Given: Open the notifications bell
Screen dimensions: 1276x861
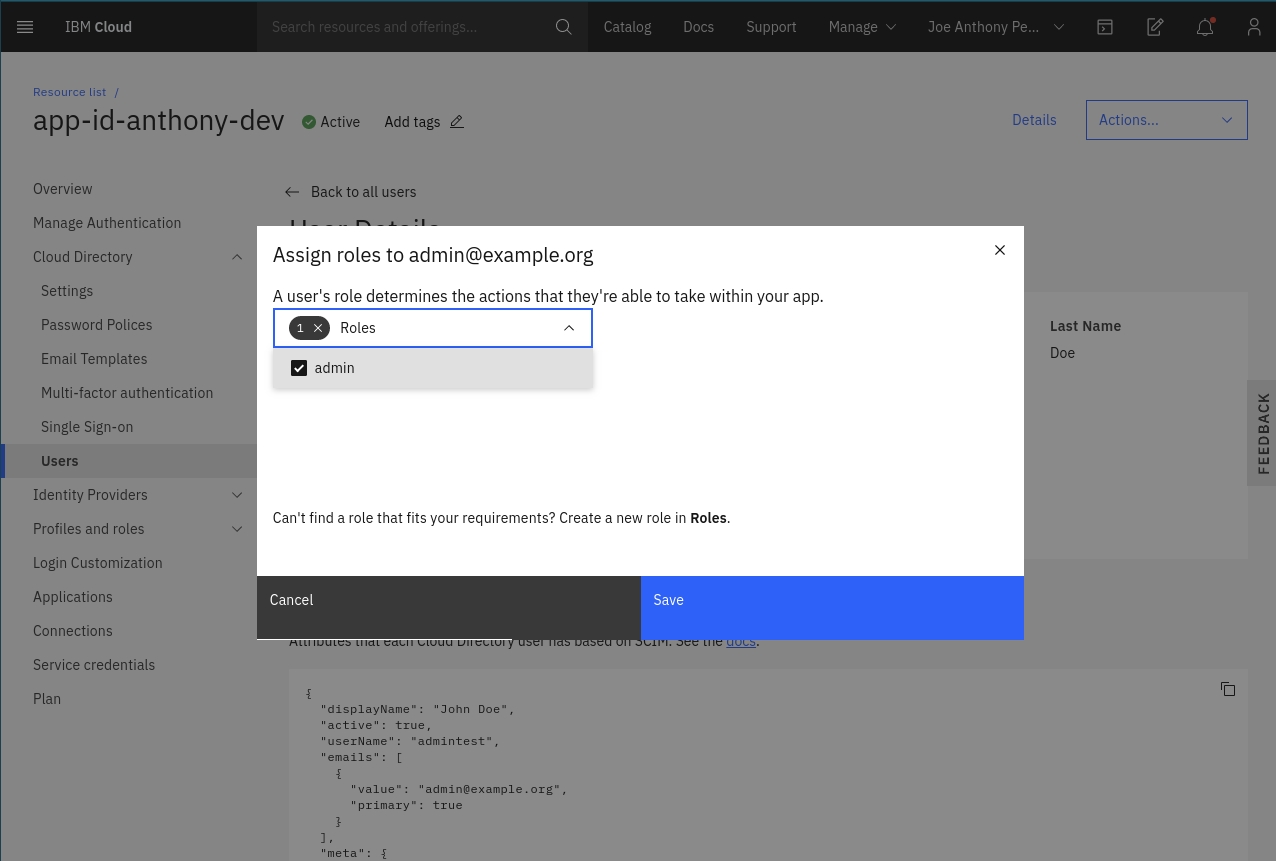Looking at the screenshot, I should click(1205, 27).
